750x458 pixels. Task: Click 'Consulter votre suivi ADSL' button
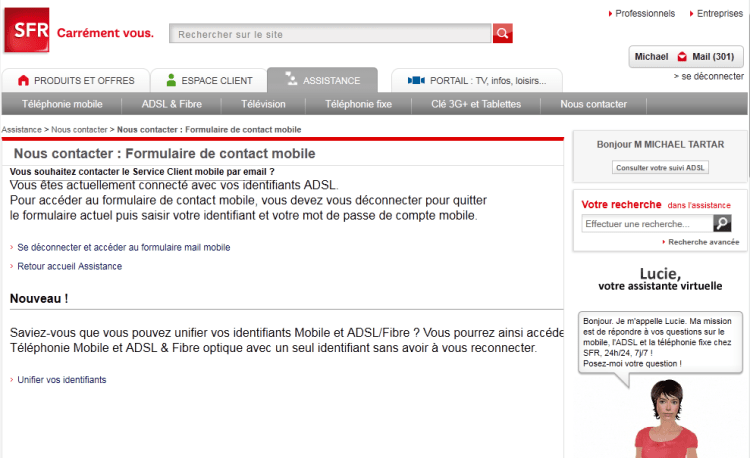click(x=660, y=167)
